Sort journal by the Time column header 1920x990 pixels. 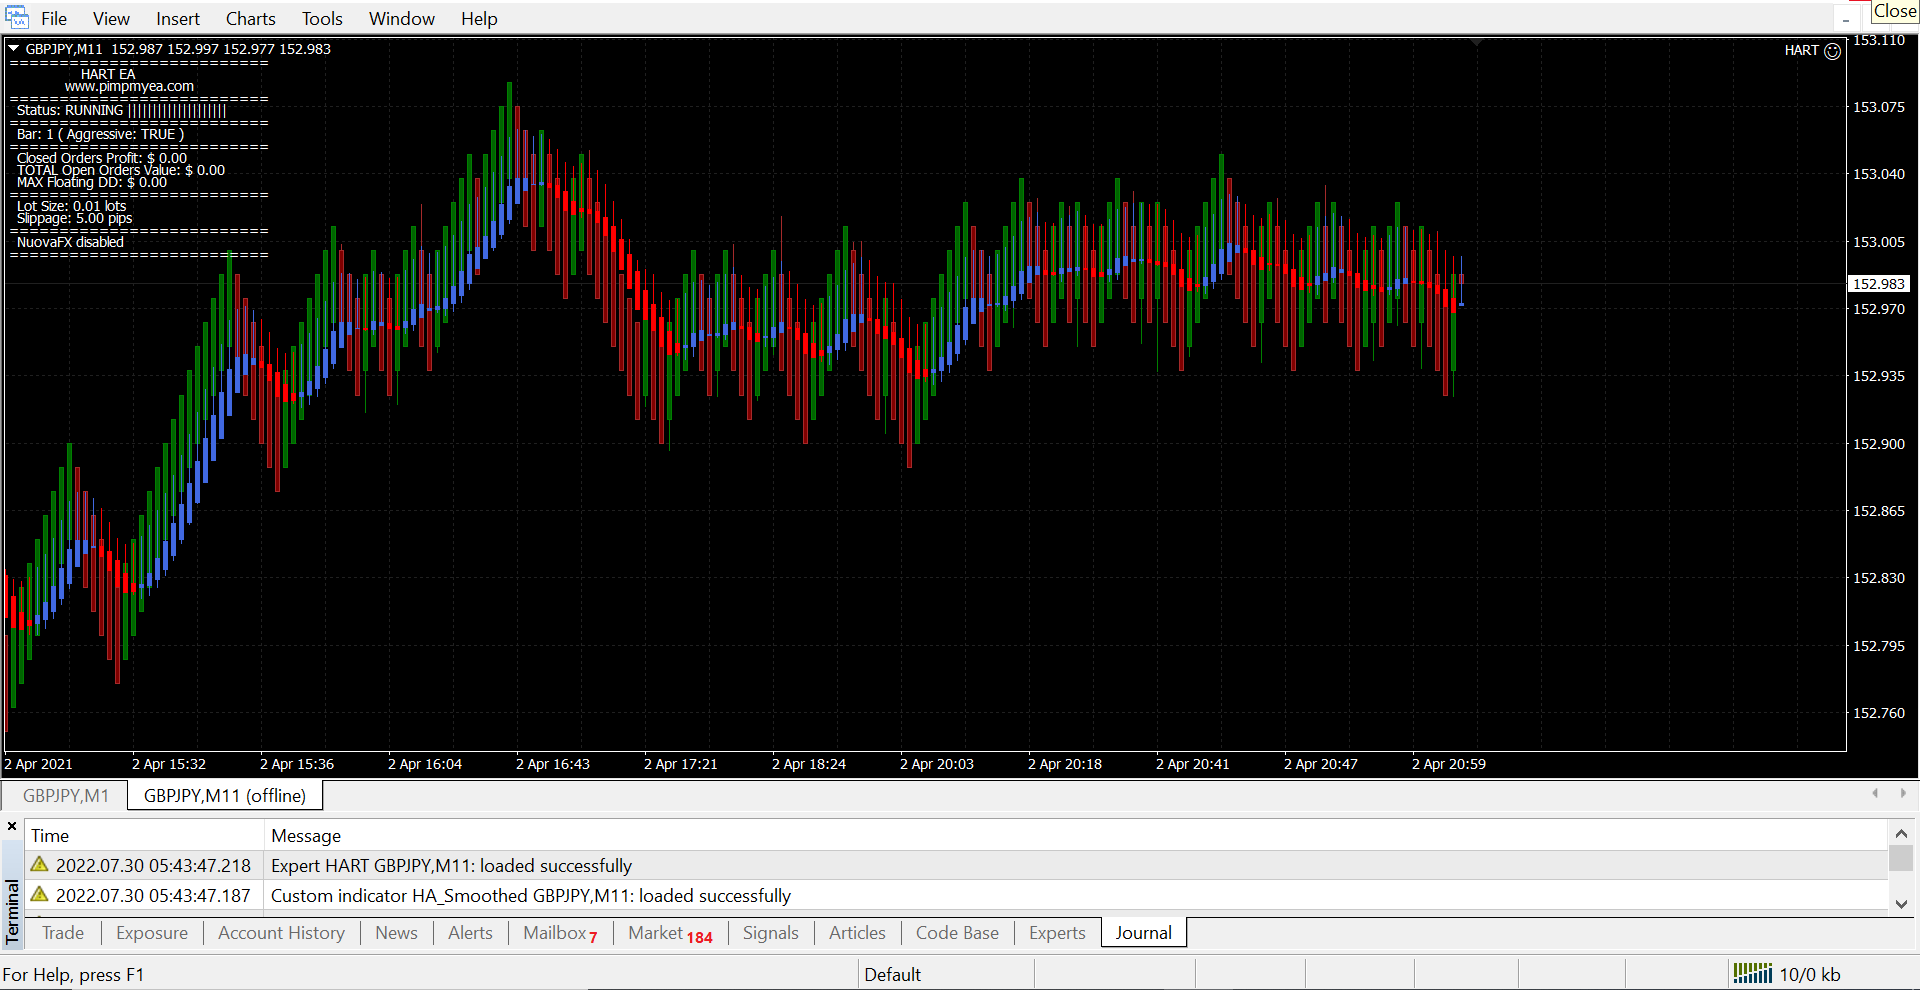50,836
